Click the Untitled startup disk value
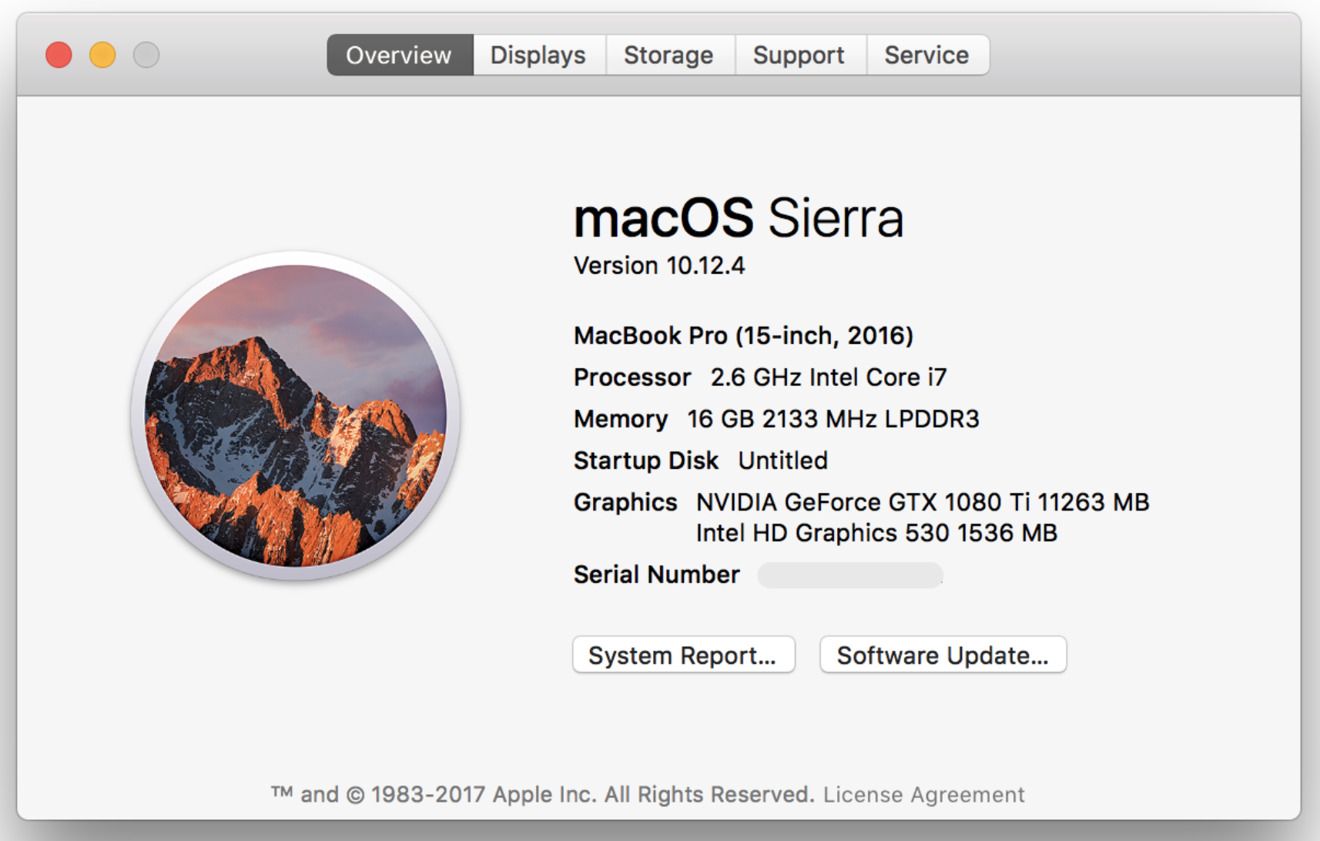The height and width of the screenshot is (841, 1320). click(x=783, y=461)
